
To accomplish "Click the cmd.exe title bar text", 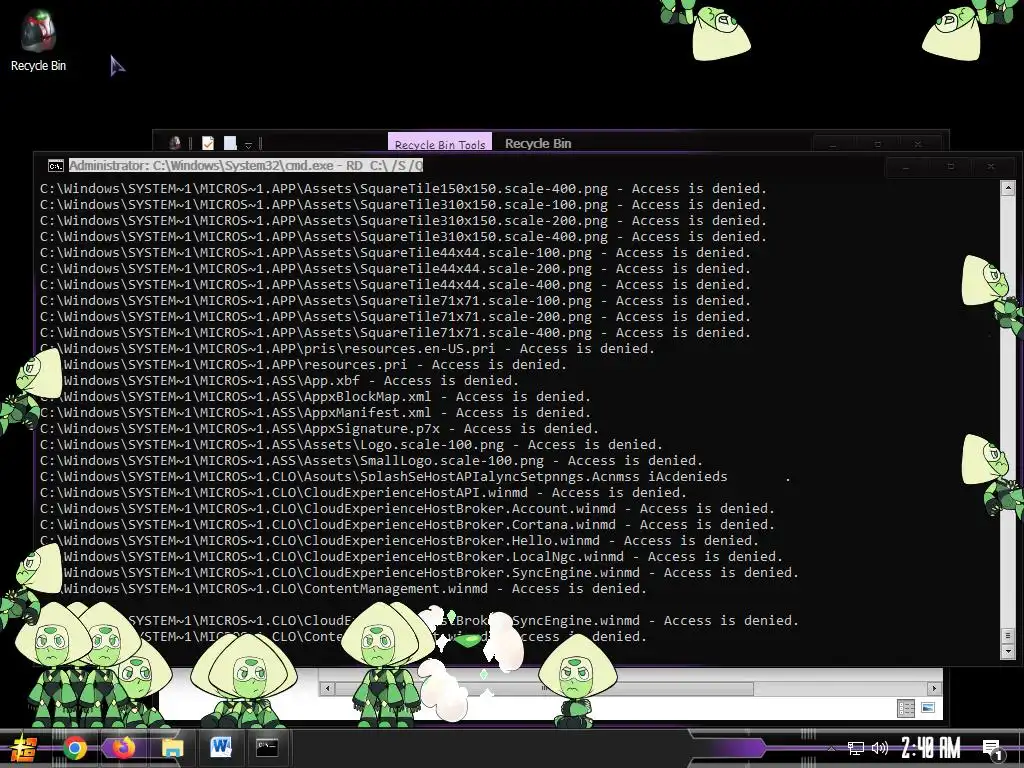I will pyautogui.click(x=246, y=166).
